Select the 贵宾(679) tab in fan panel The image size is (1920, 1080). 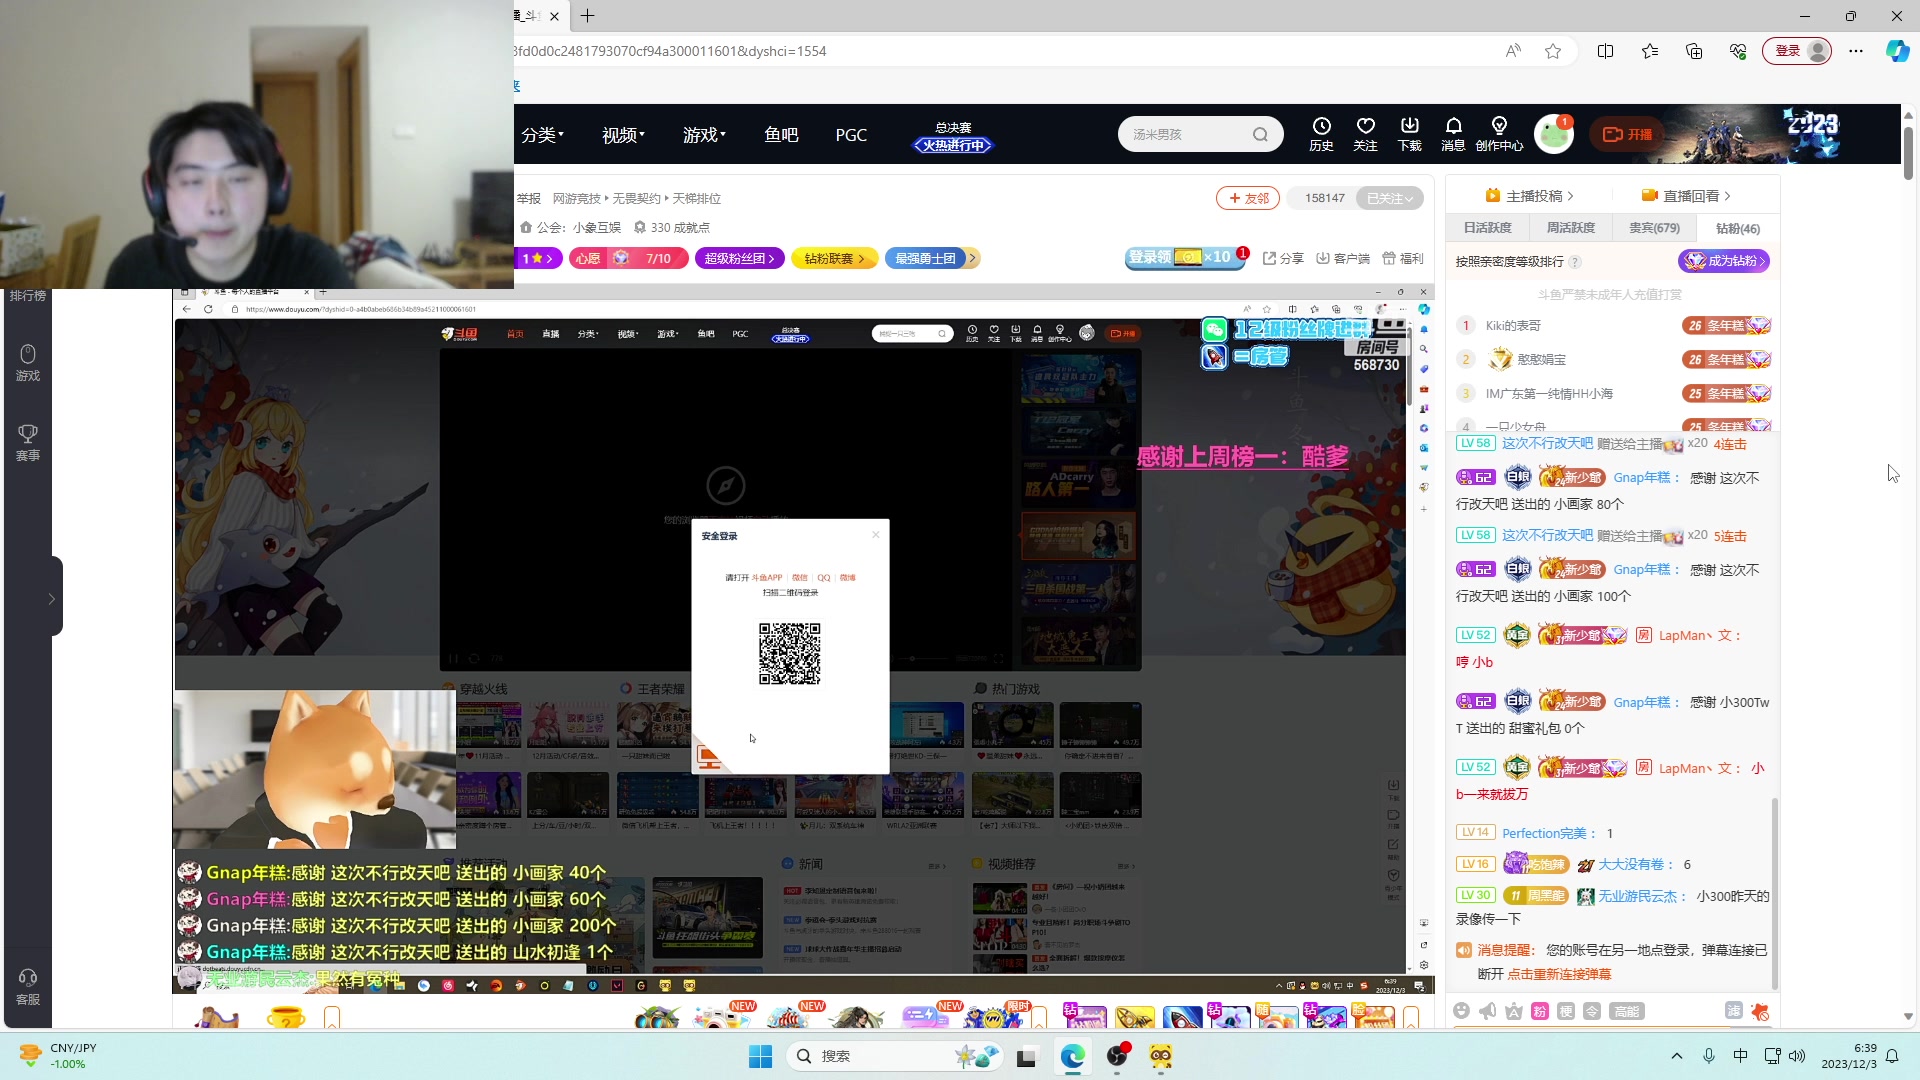coord(1655,228)
